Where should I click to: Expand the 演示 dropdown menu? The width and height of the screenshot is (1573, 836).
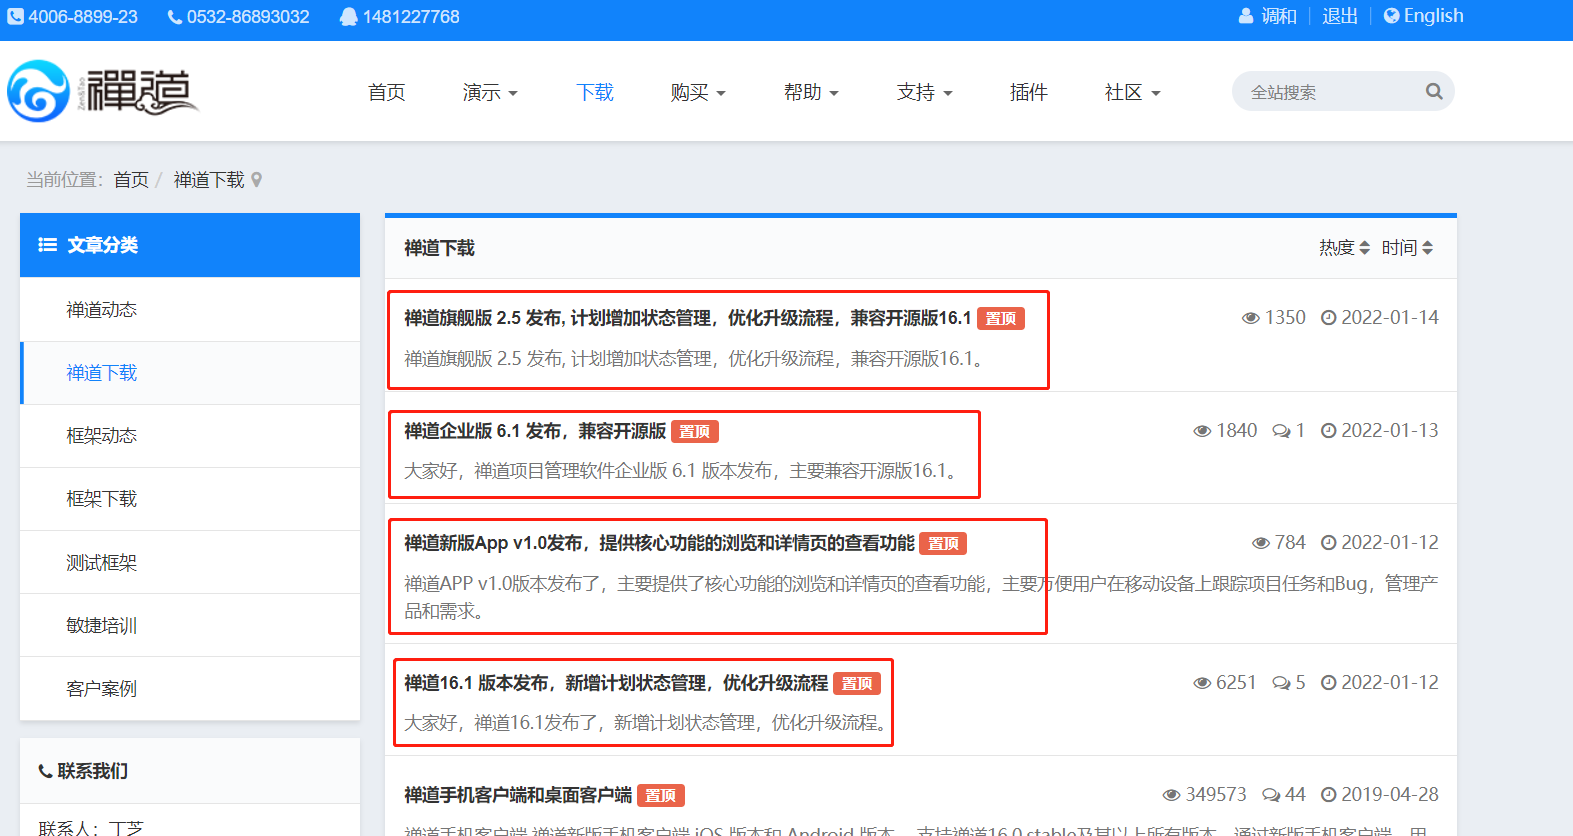tap(490, 93)
